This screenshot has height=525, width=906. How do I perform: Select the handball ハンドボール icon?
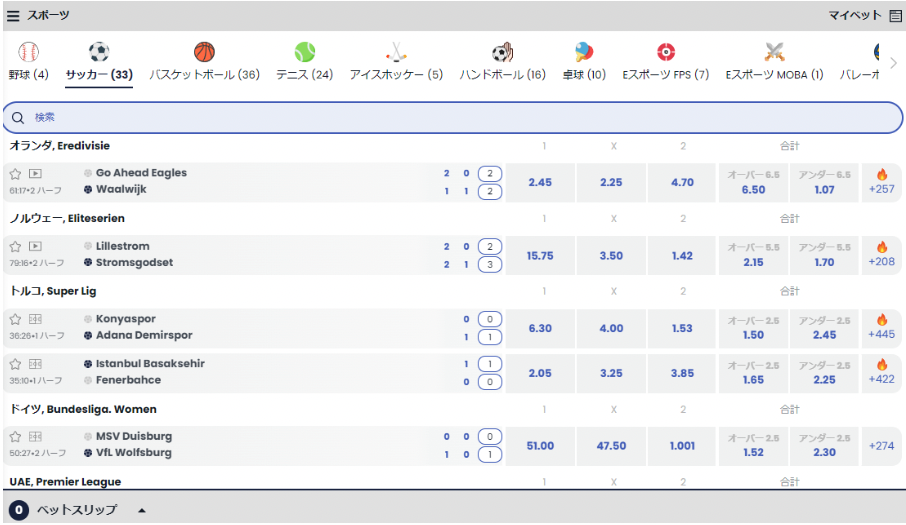click(x=502, y=52)
